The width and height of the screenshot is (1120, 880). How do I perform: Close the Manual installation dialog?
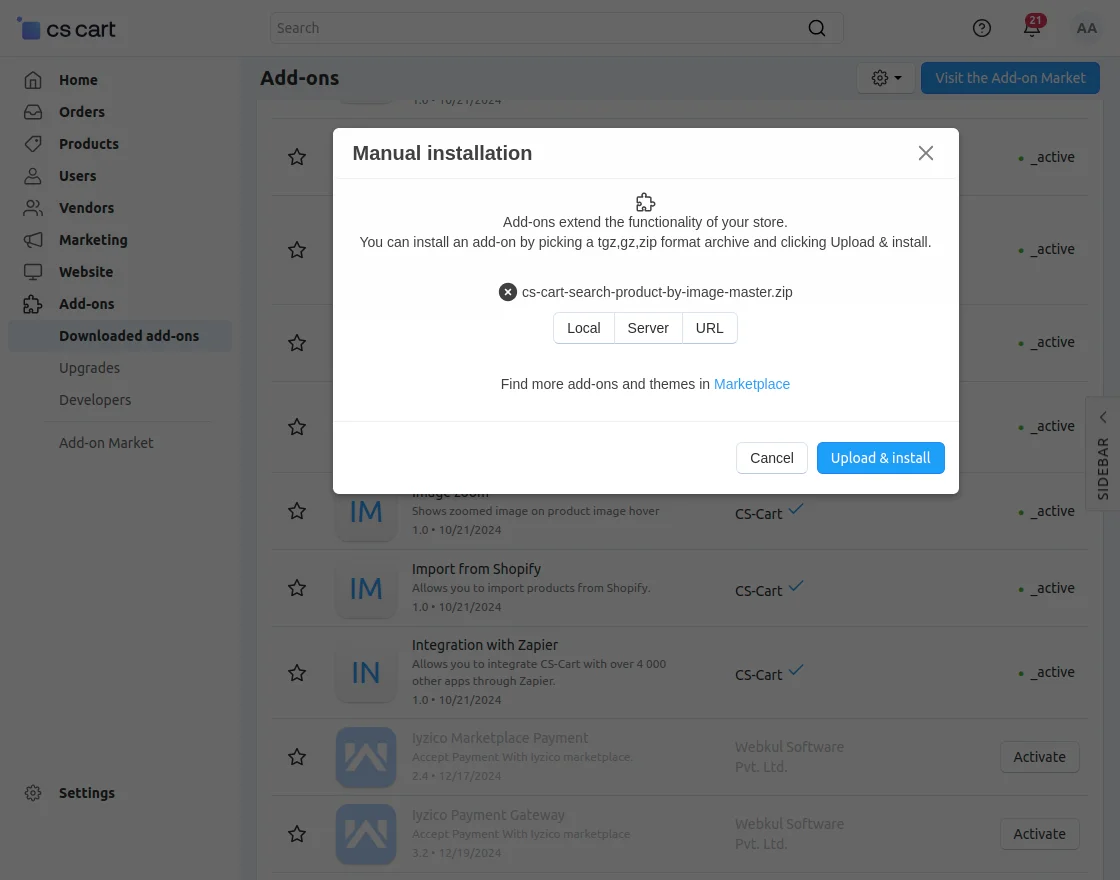(926, 153)
